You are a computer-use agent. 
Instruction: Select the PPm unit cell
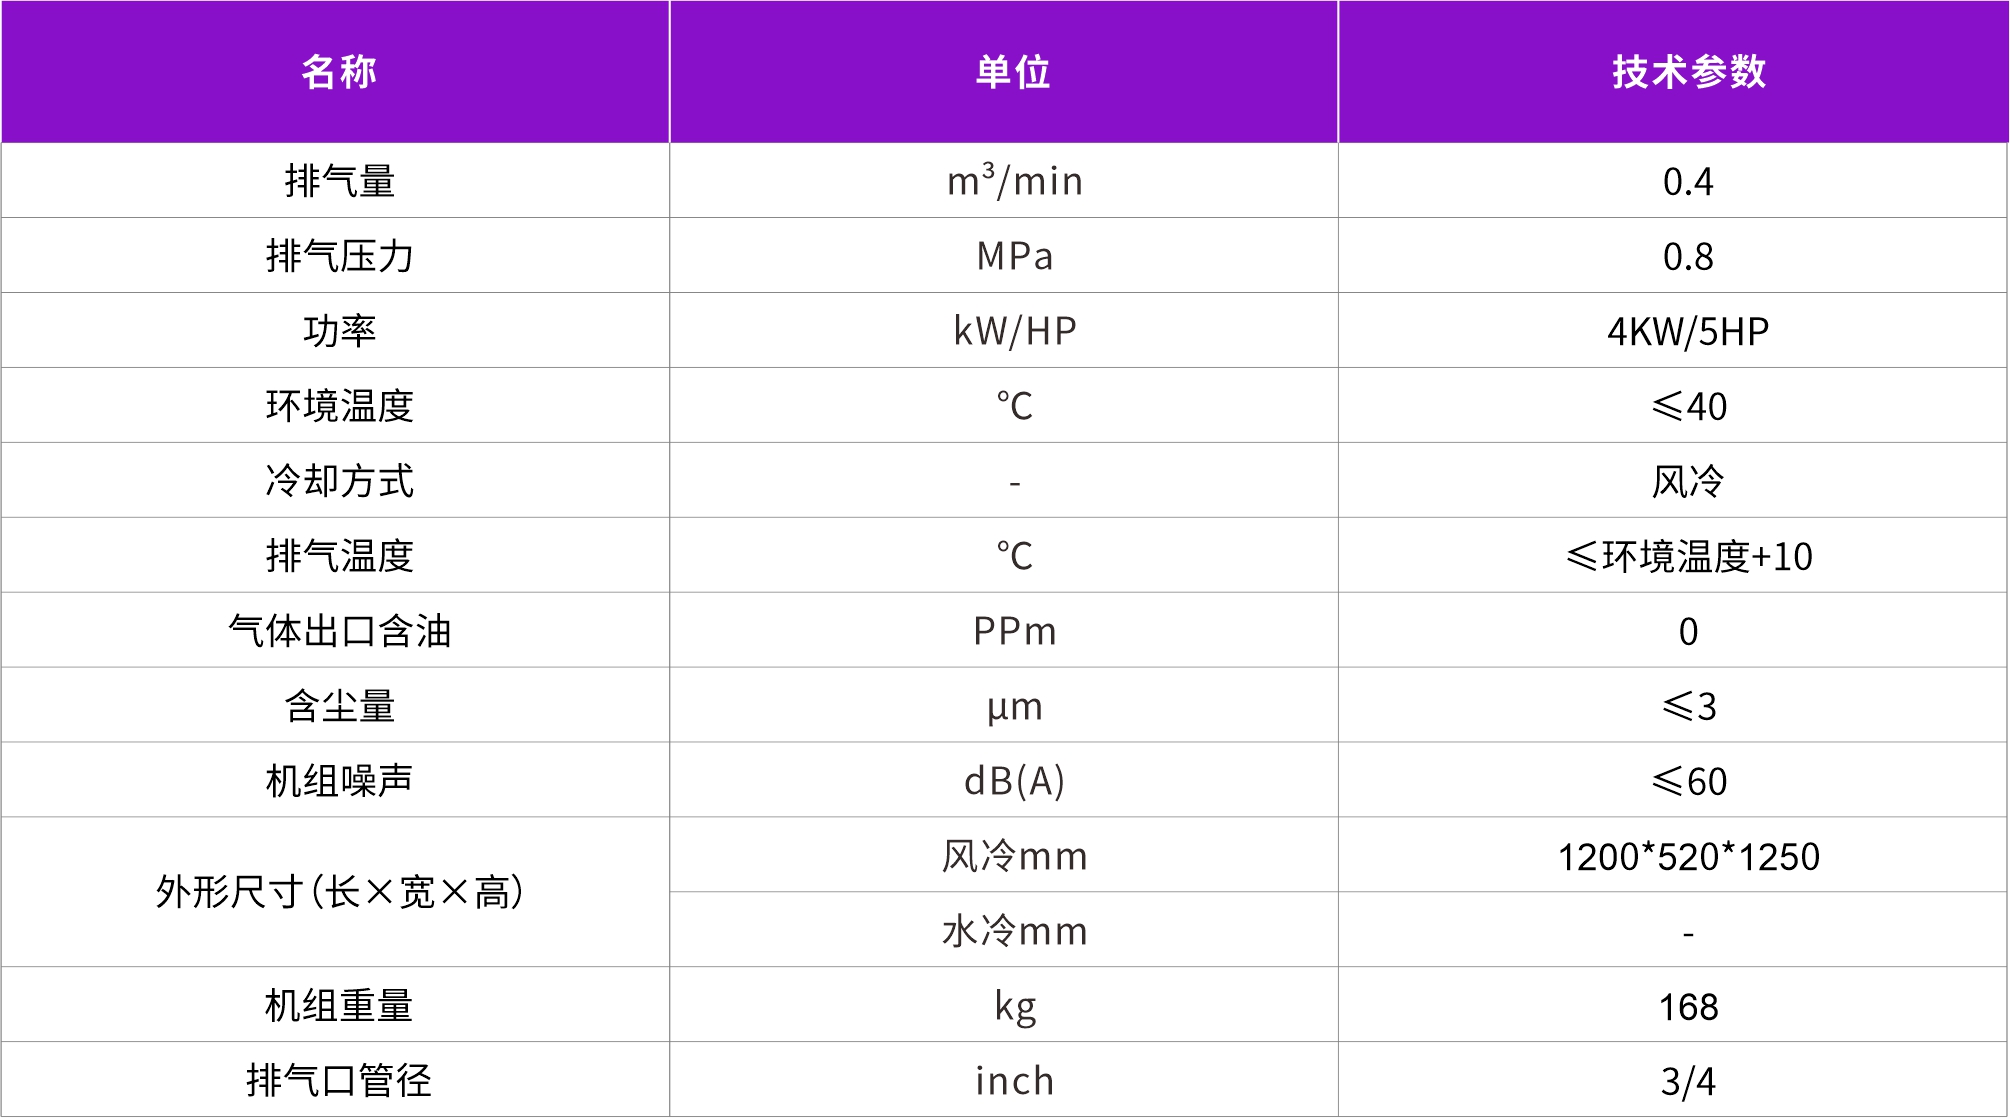(1014, 631)
